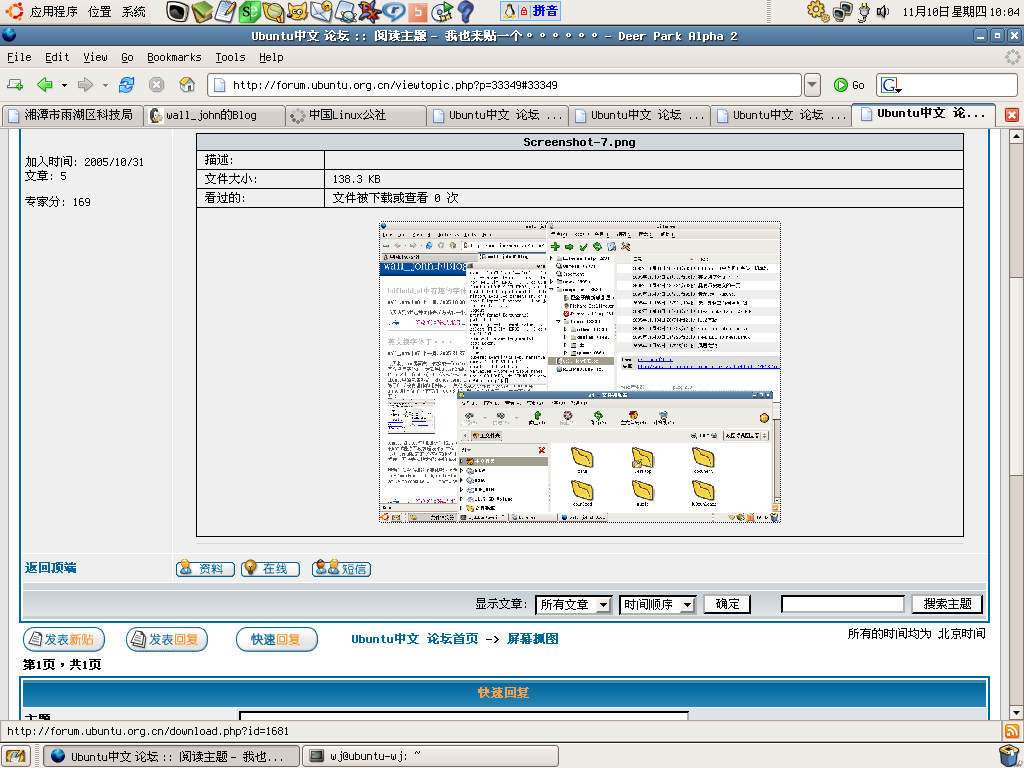Open the trash icon in bottom panel

(x=1009, y=756)
